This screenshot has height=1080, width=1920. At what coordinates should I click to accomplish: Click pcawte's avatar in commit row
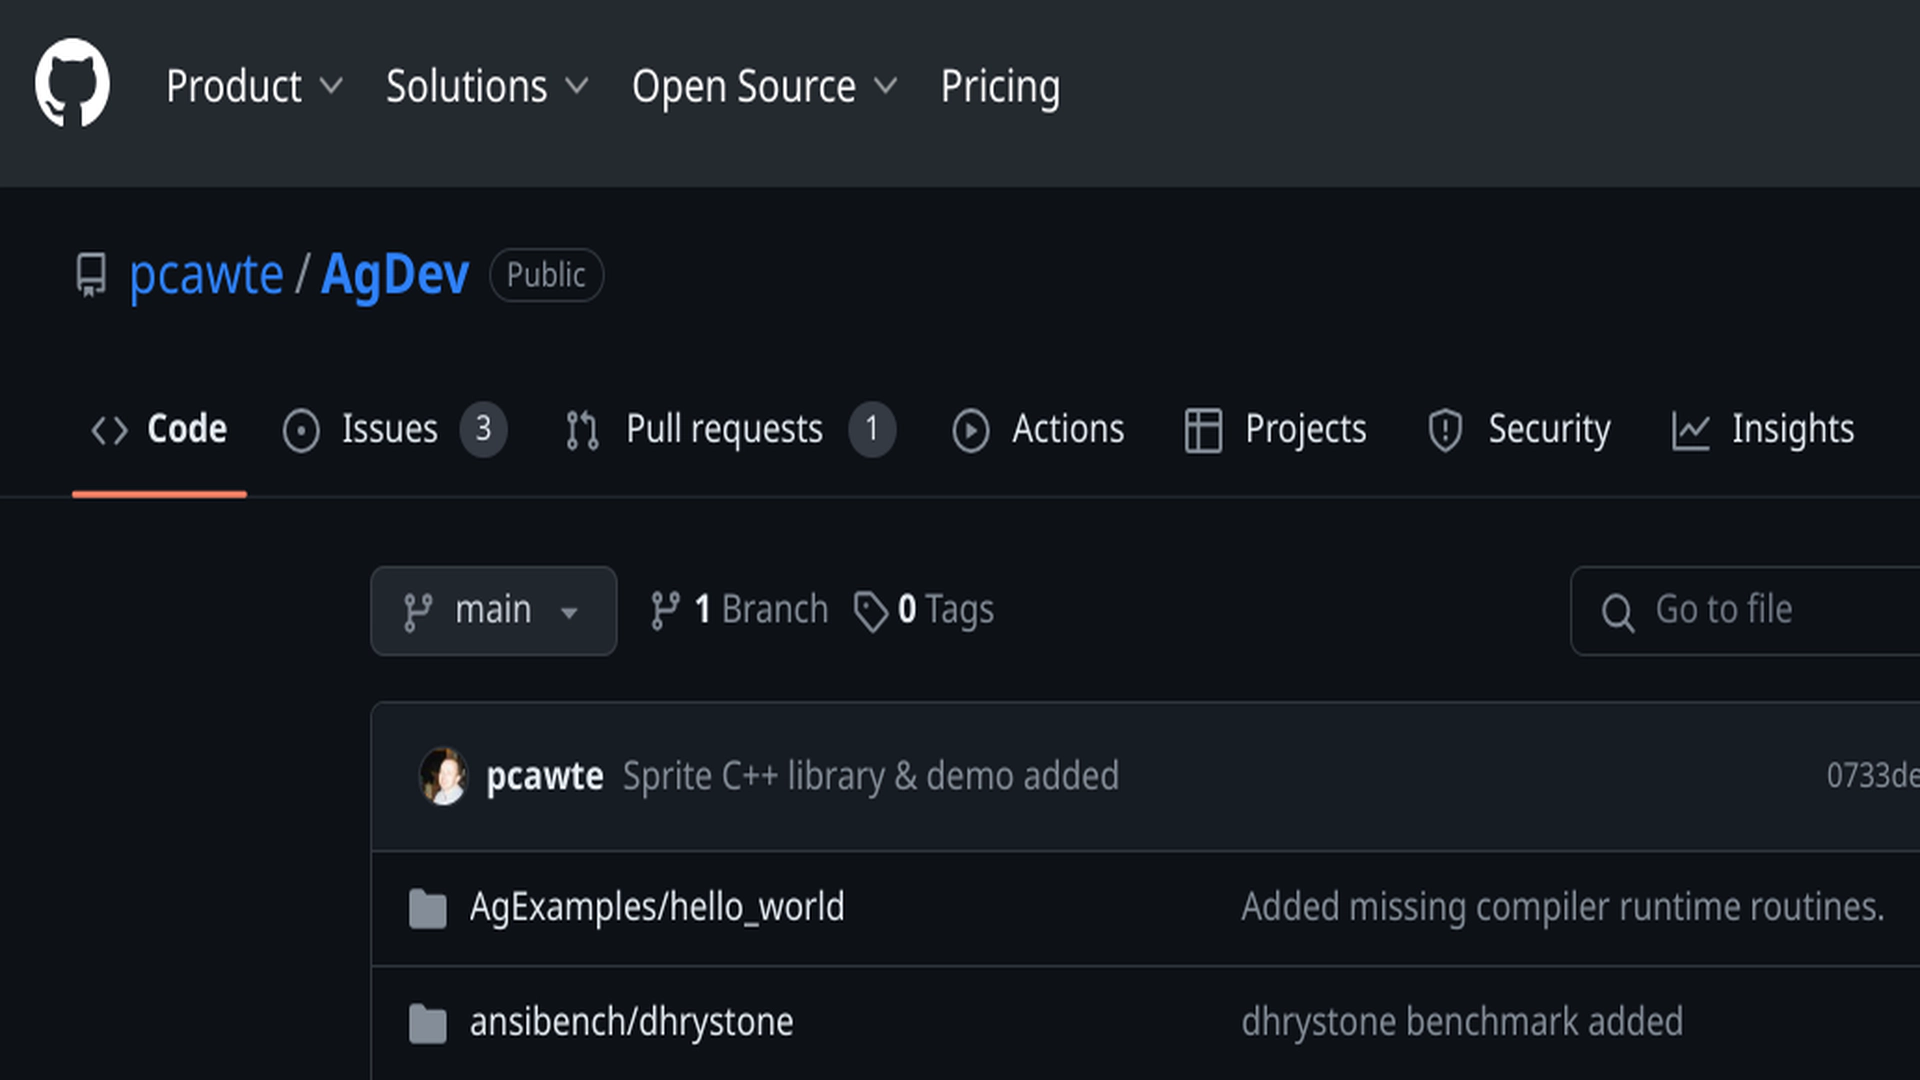[x=443, y=776]
